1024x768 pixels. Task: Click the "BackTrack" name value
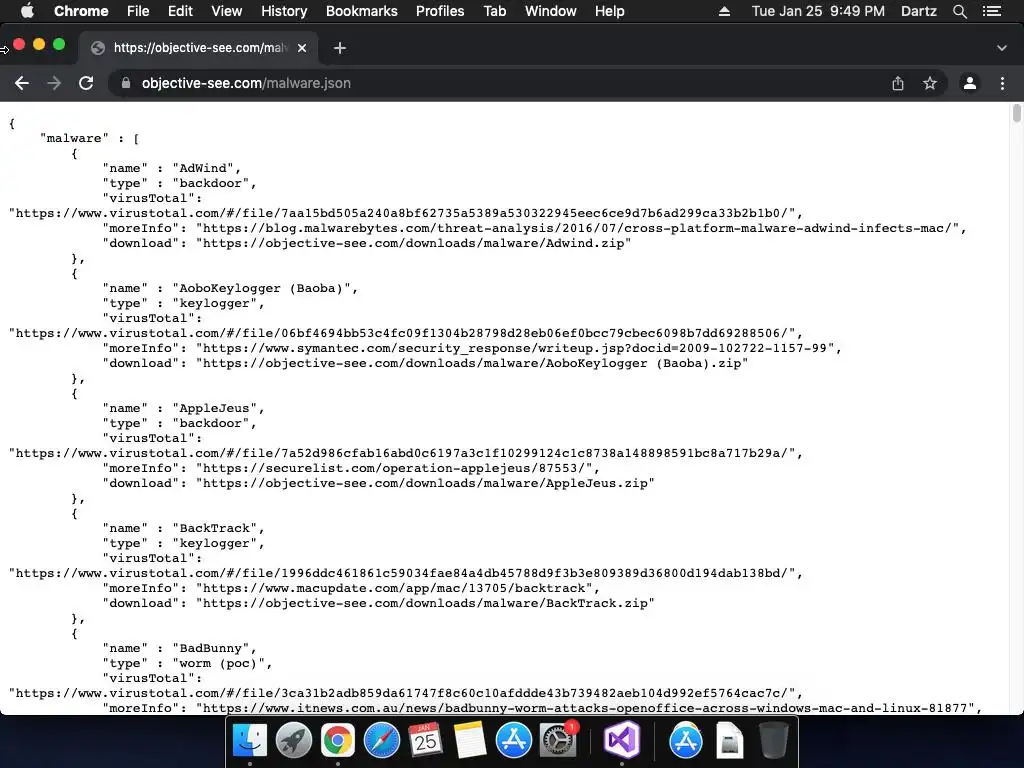click(215, 529)
